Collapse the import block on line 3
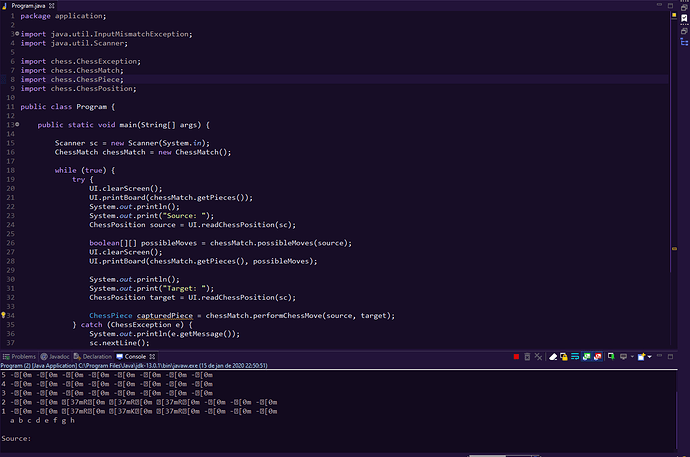 pyautogui.click(x=17, y=33)
